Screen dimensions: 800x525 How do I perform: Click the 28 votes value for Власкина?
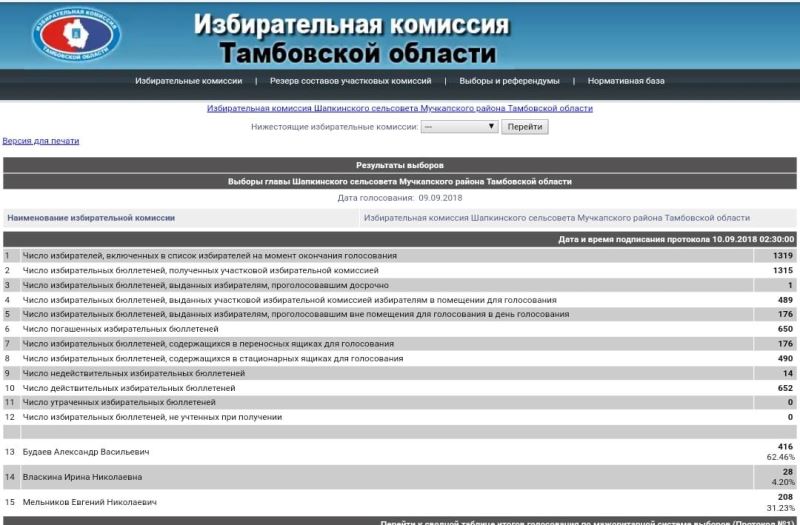click(x=788, y=472)
